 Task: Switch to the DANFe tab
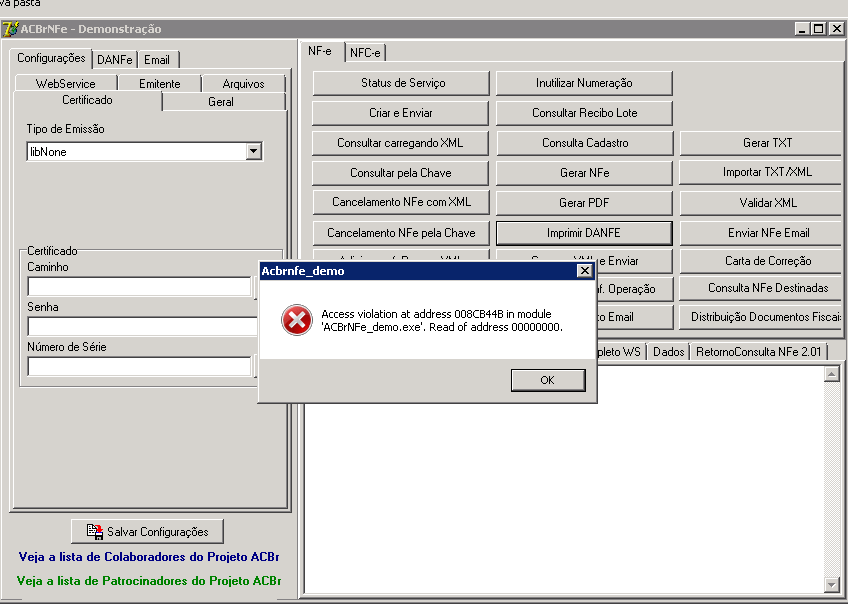tap(115, 60)
